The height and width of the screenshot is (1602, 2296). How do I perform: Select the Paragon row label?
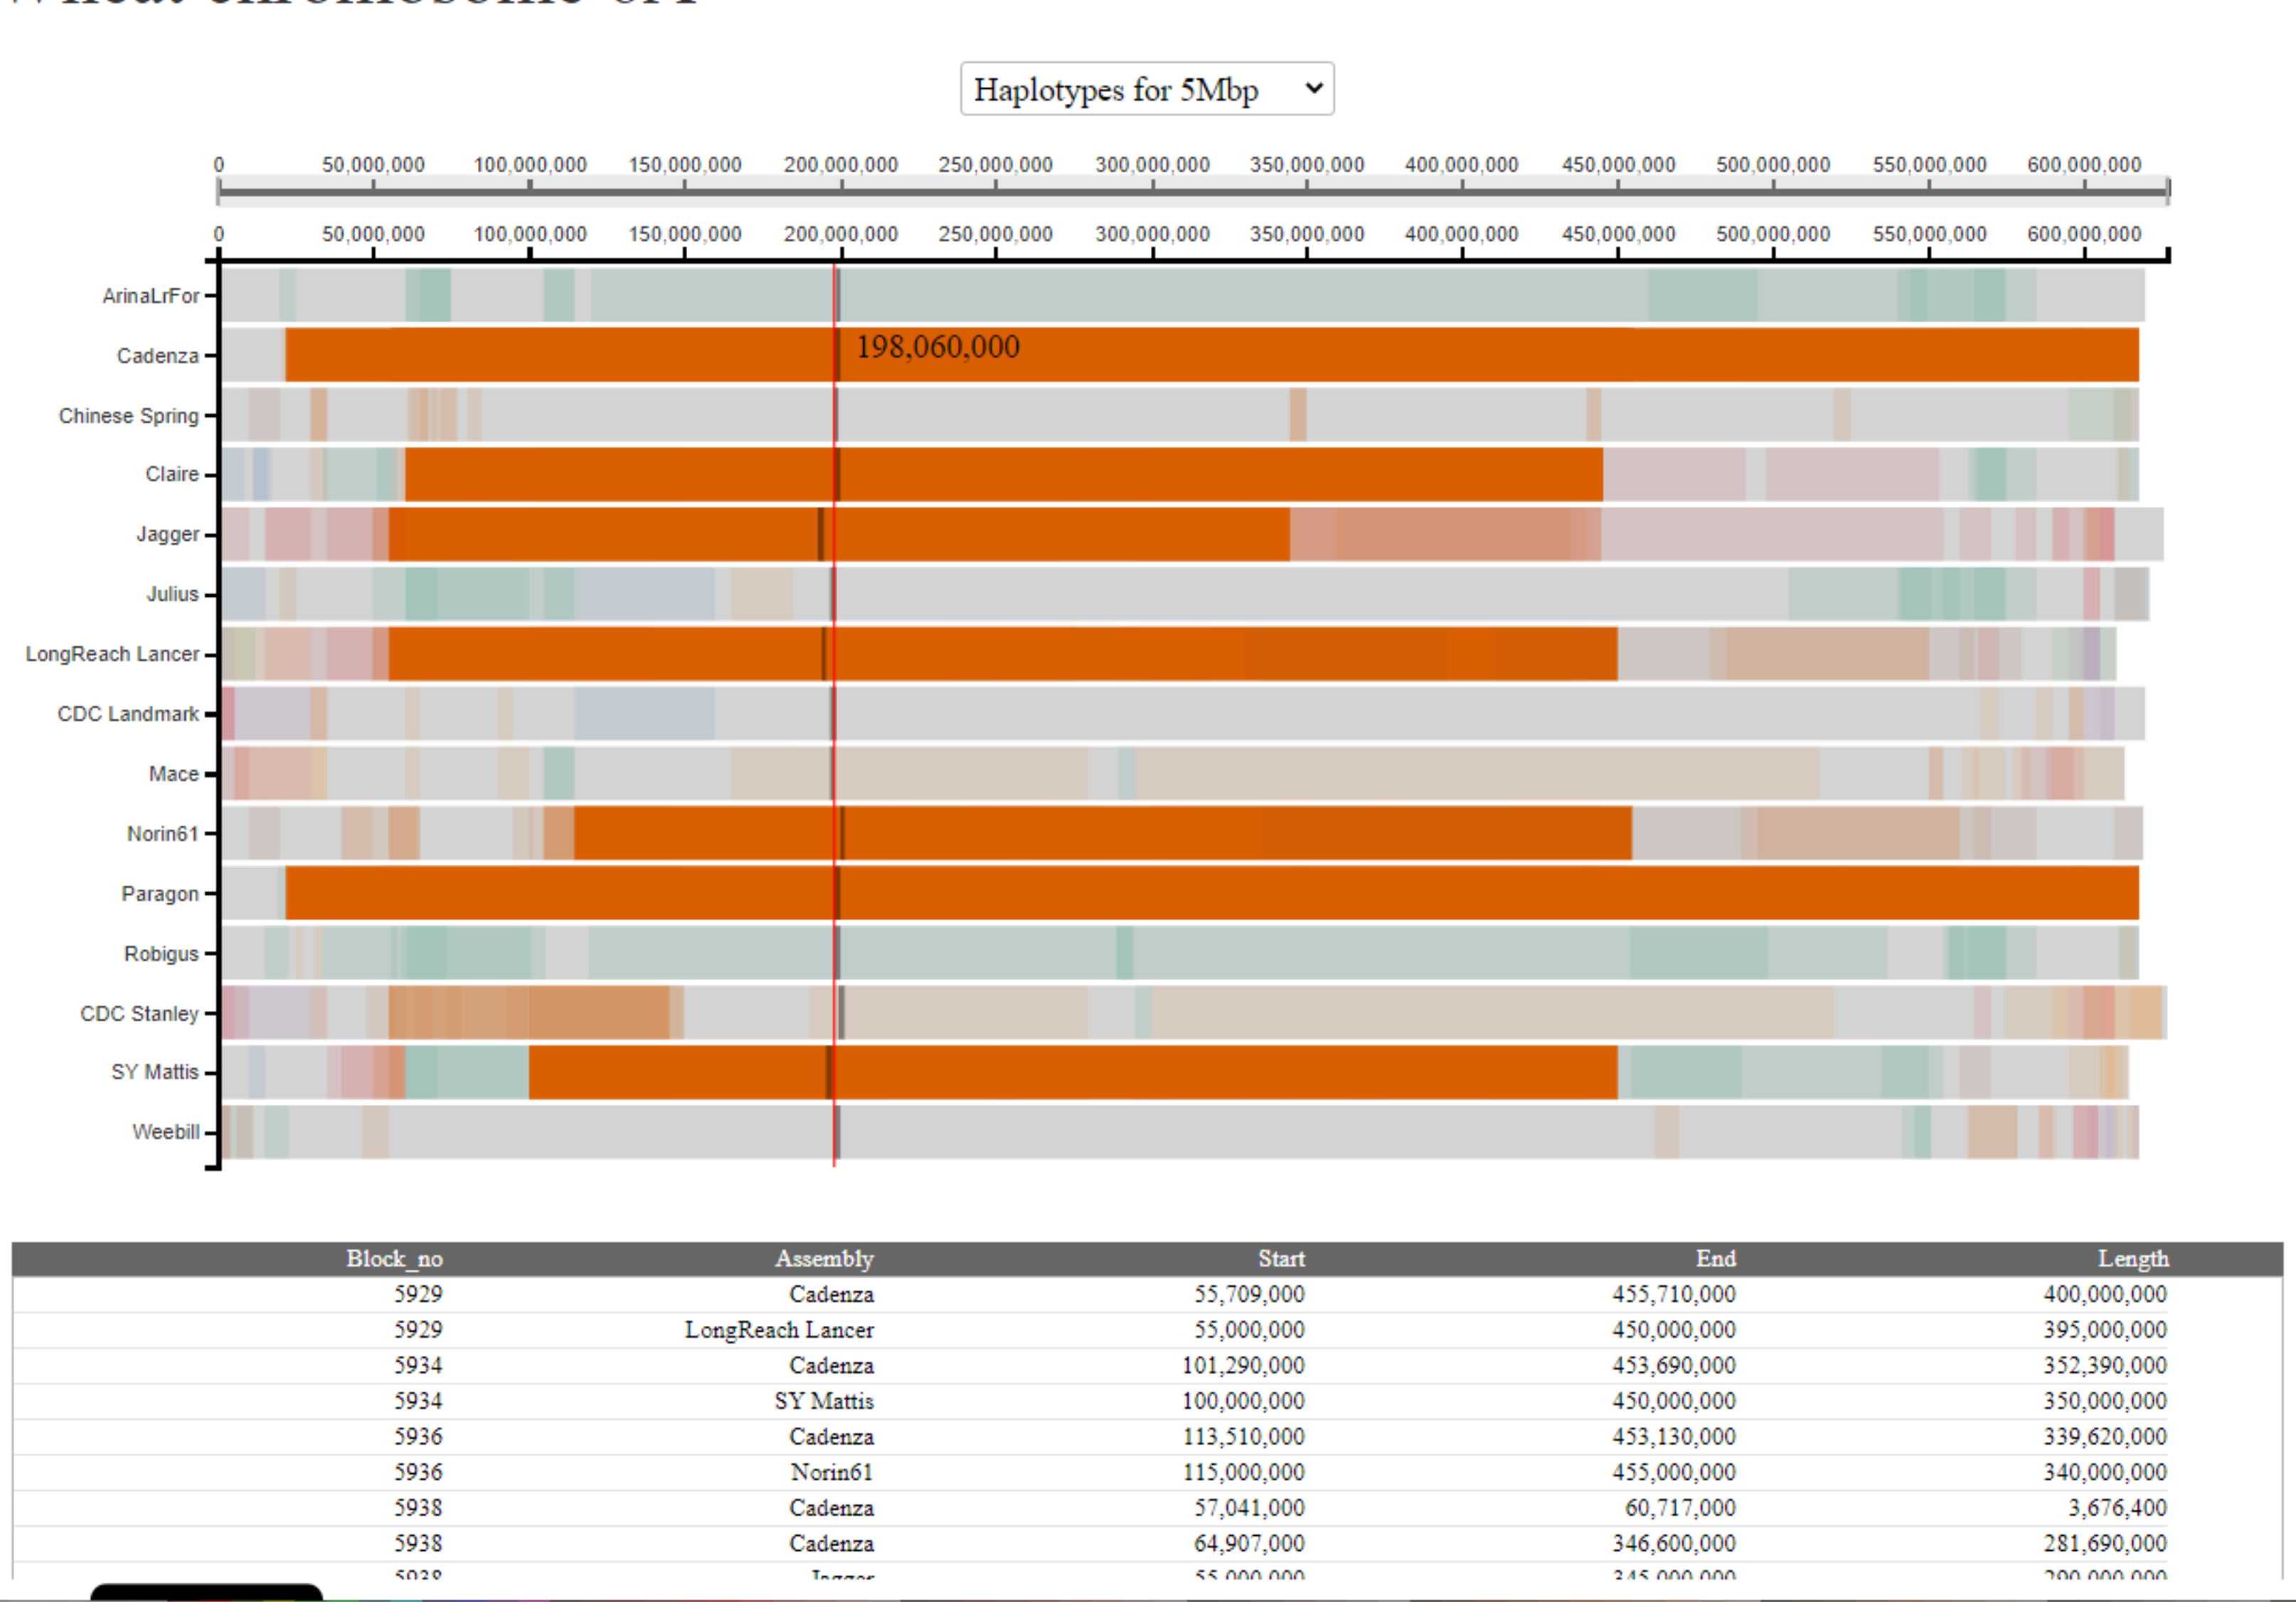[x=160, y=894]
